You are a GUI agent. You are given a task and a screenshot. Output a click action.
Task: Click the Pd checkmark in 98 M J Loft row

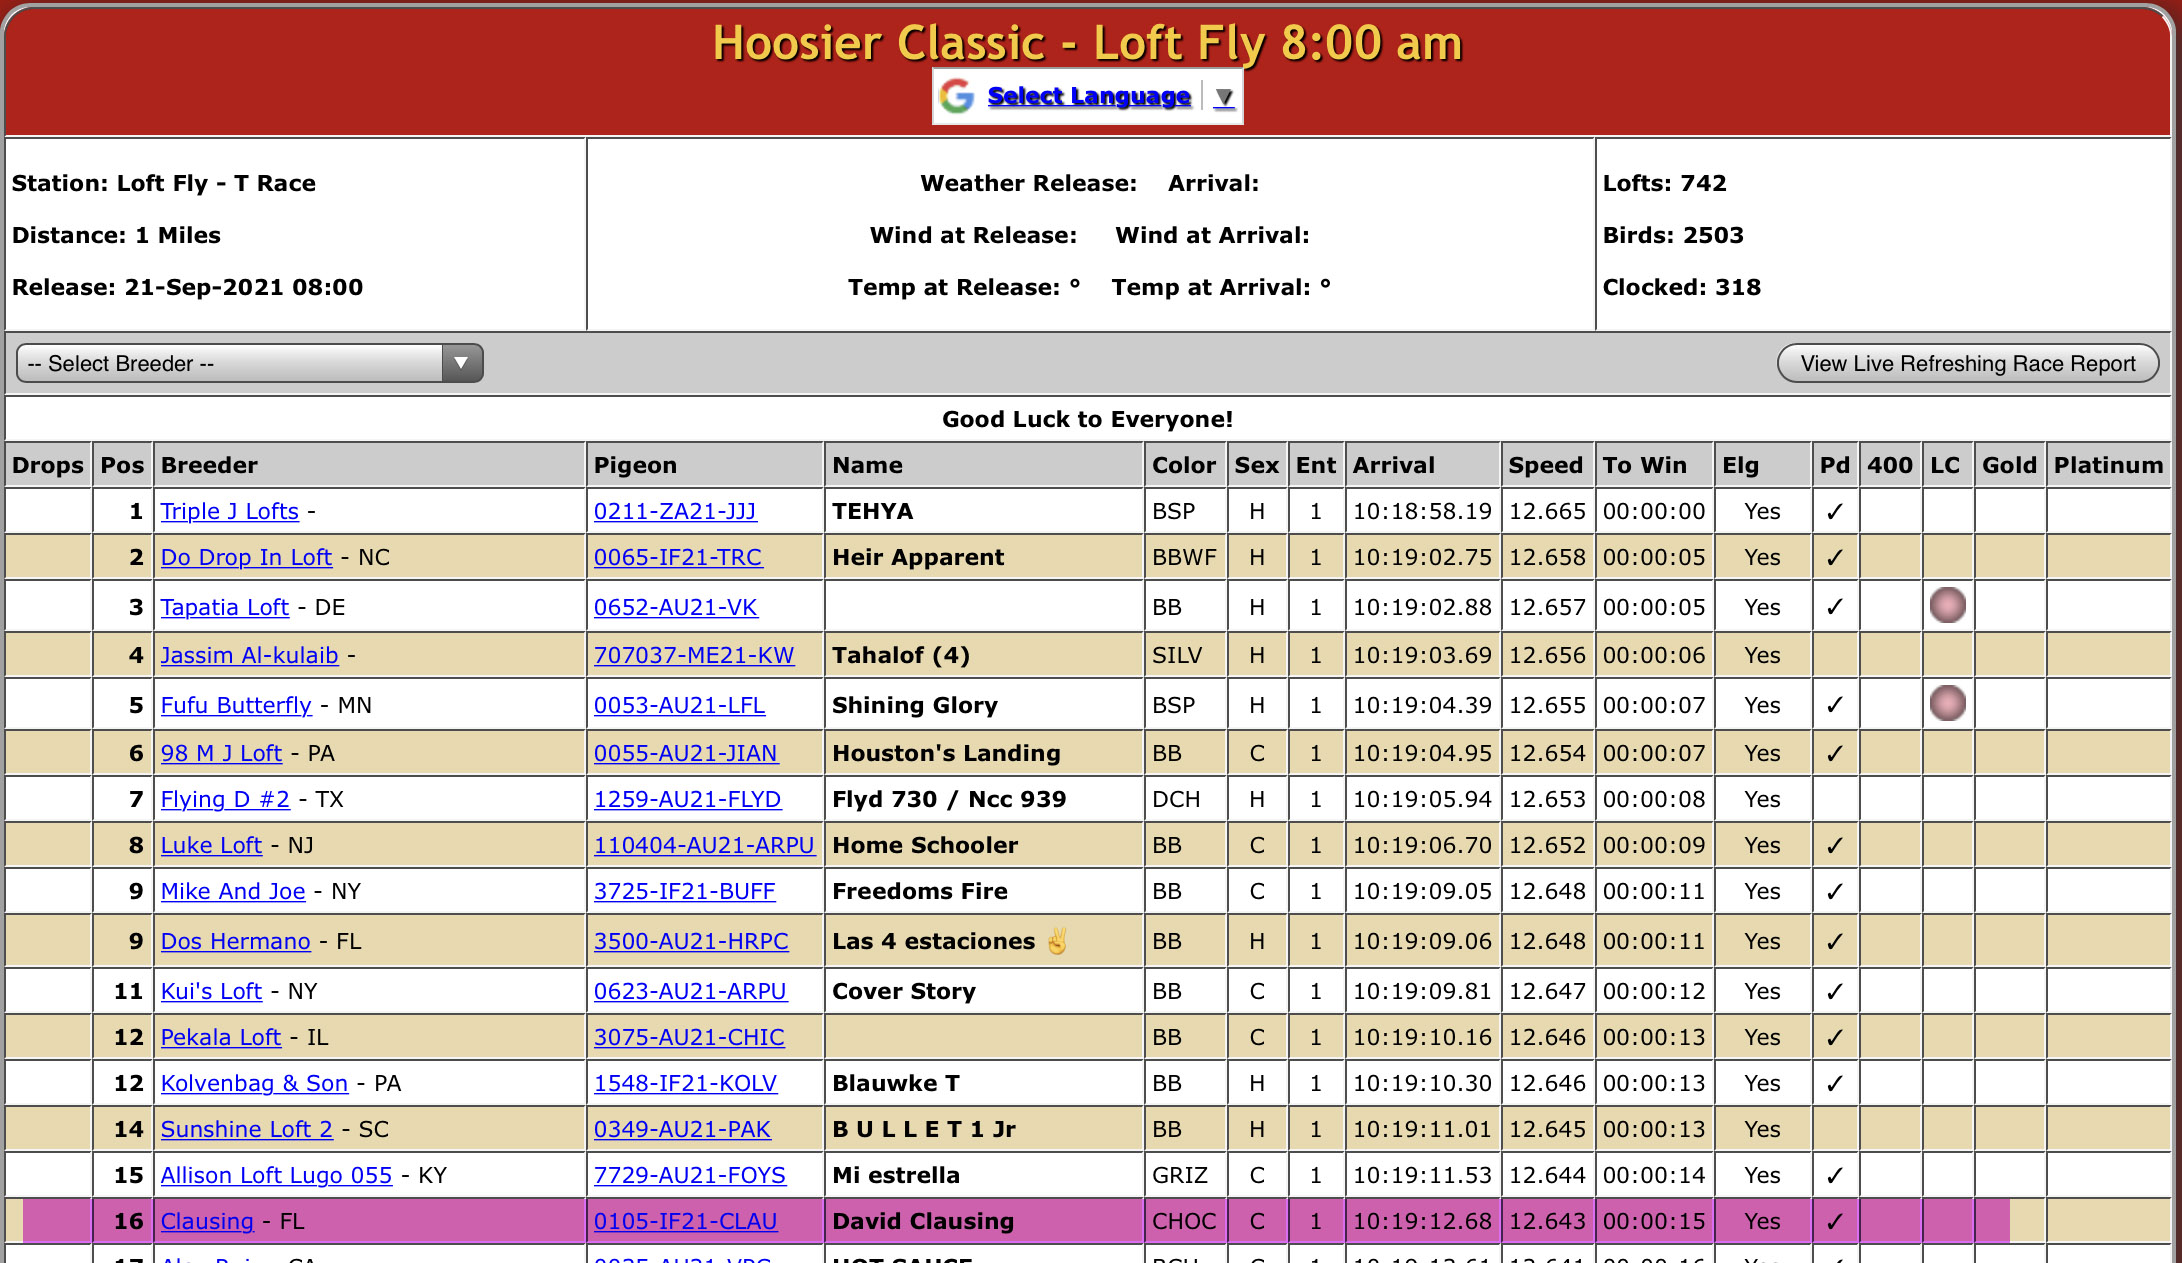(x=1834, y=754)
